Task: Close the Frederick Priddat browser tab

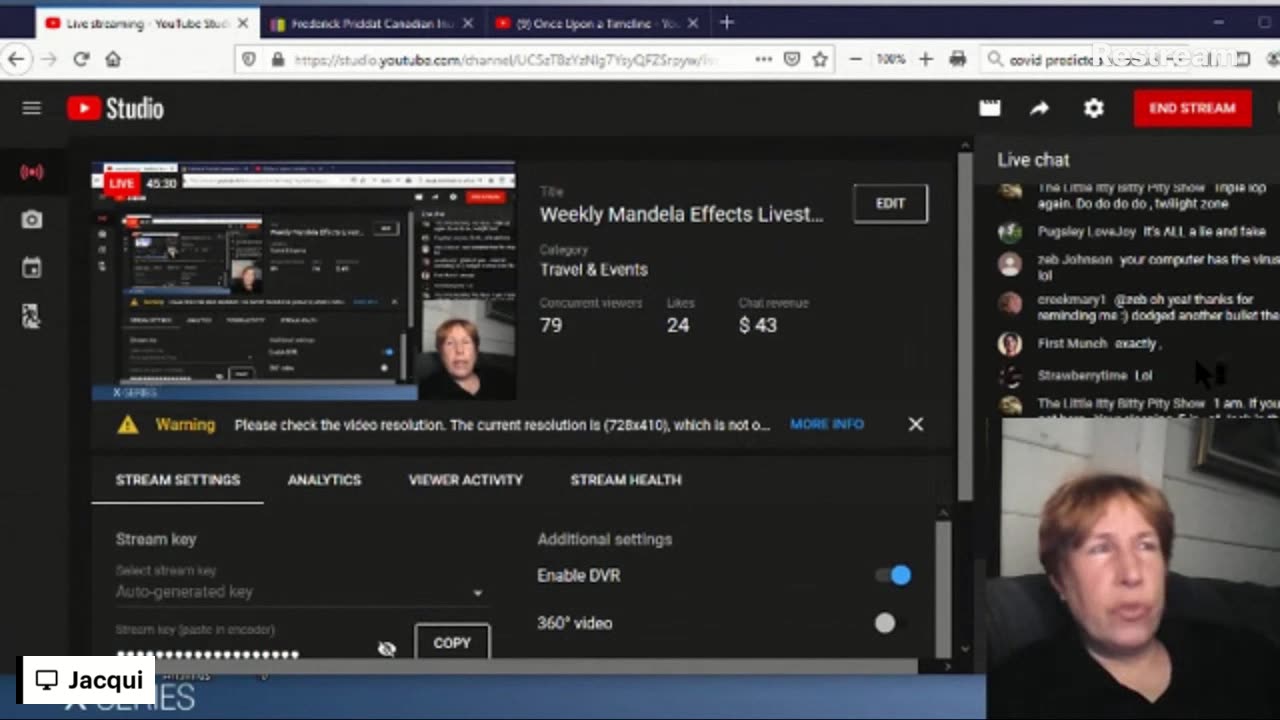Action: (x=468, y=23)
